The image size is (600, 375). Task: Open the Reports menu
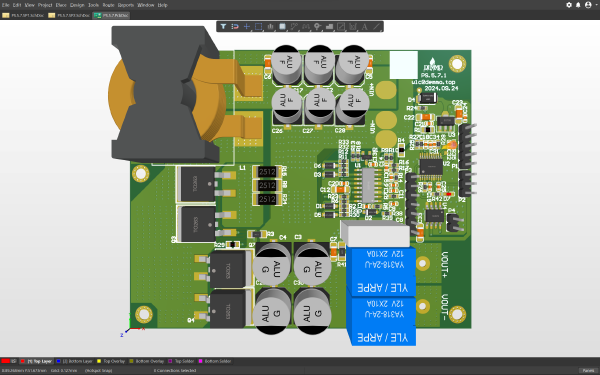[126, 5]
